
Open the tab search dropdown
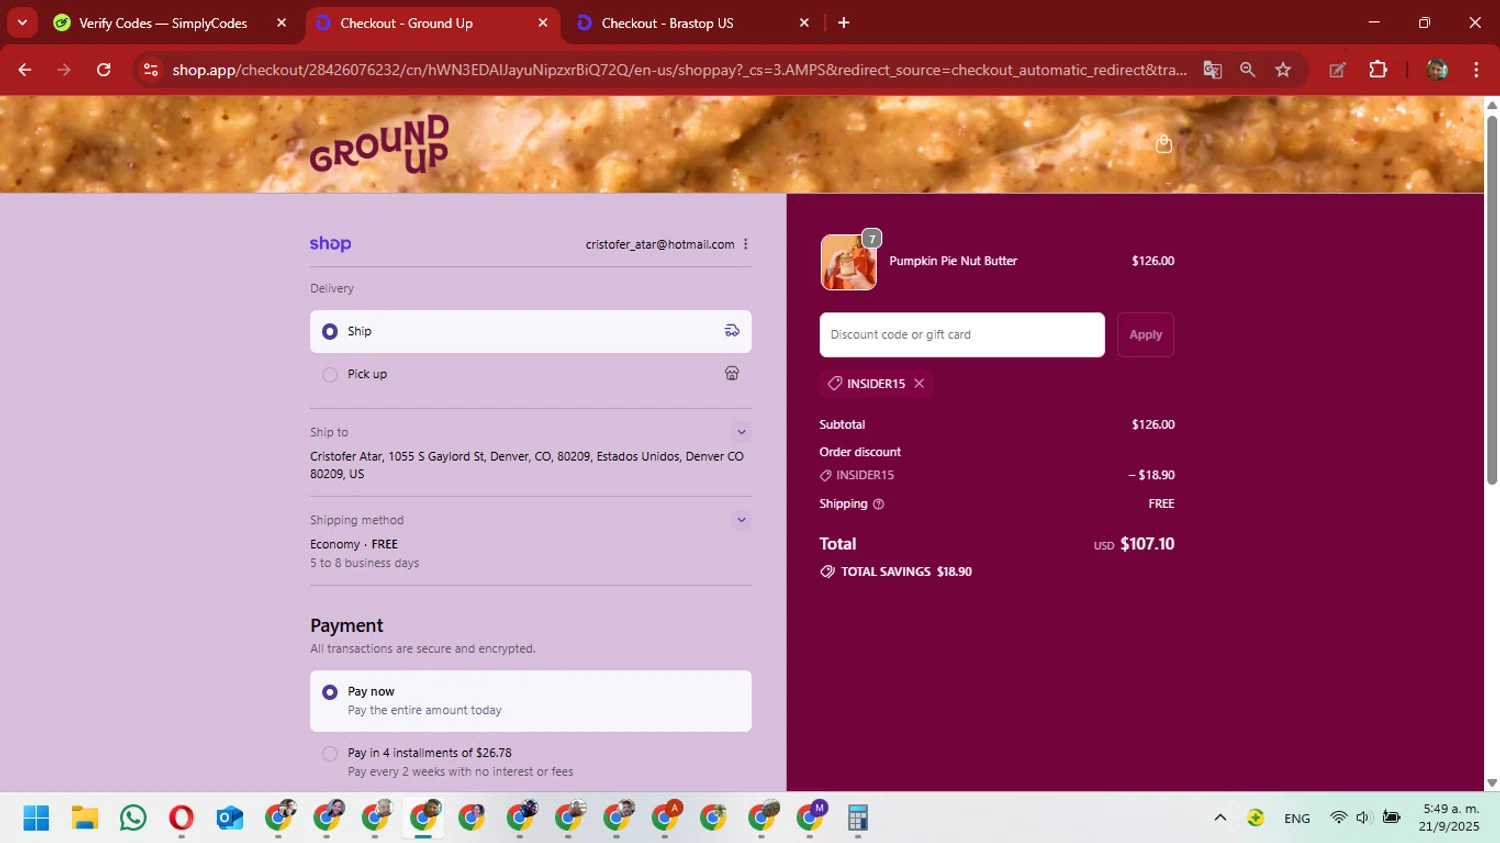[x=22, y=23]
